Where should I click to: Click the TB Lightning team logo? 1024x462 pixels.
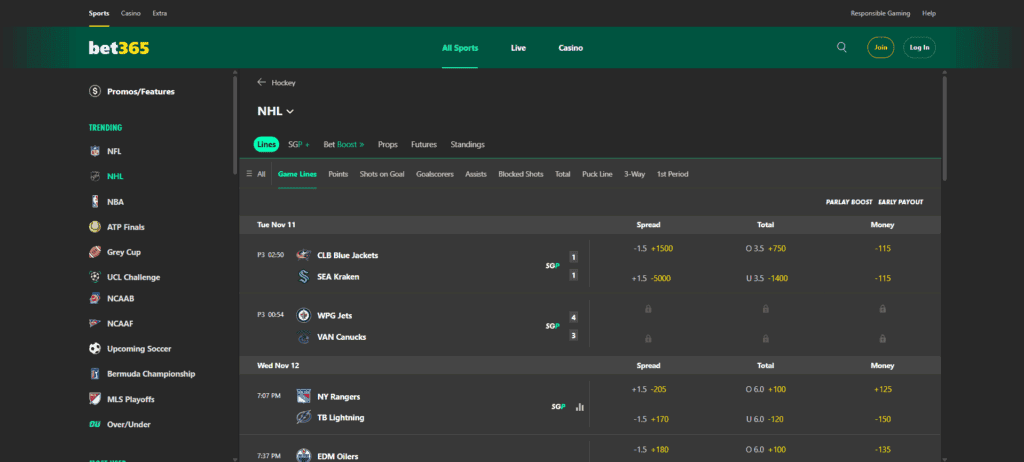click(304, 418)
